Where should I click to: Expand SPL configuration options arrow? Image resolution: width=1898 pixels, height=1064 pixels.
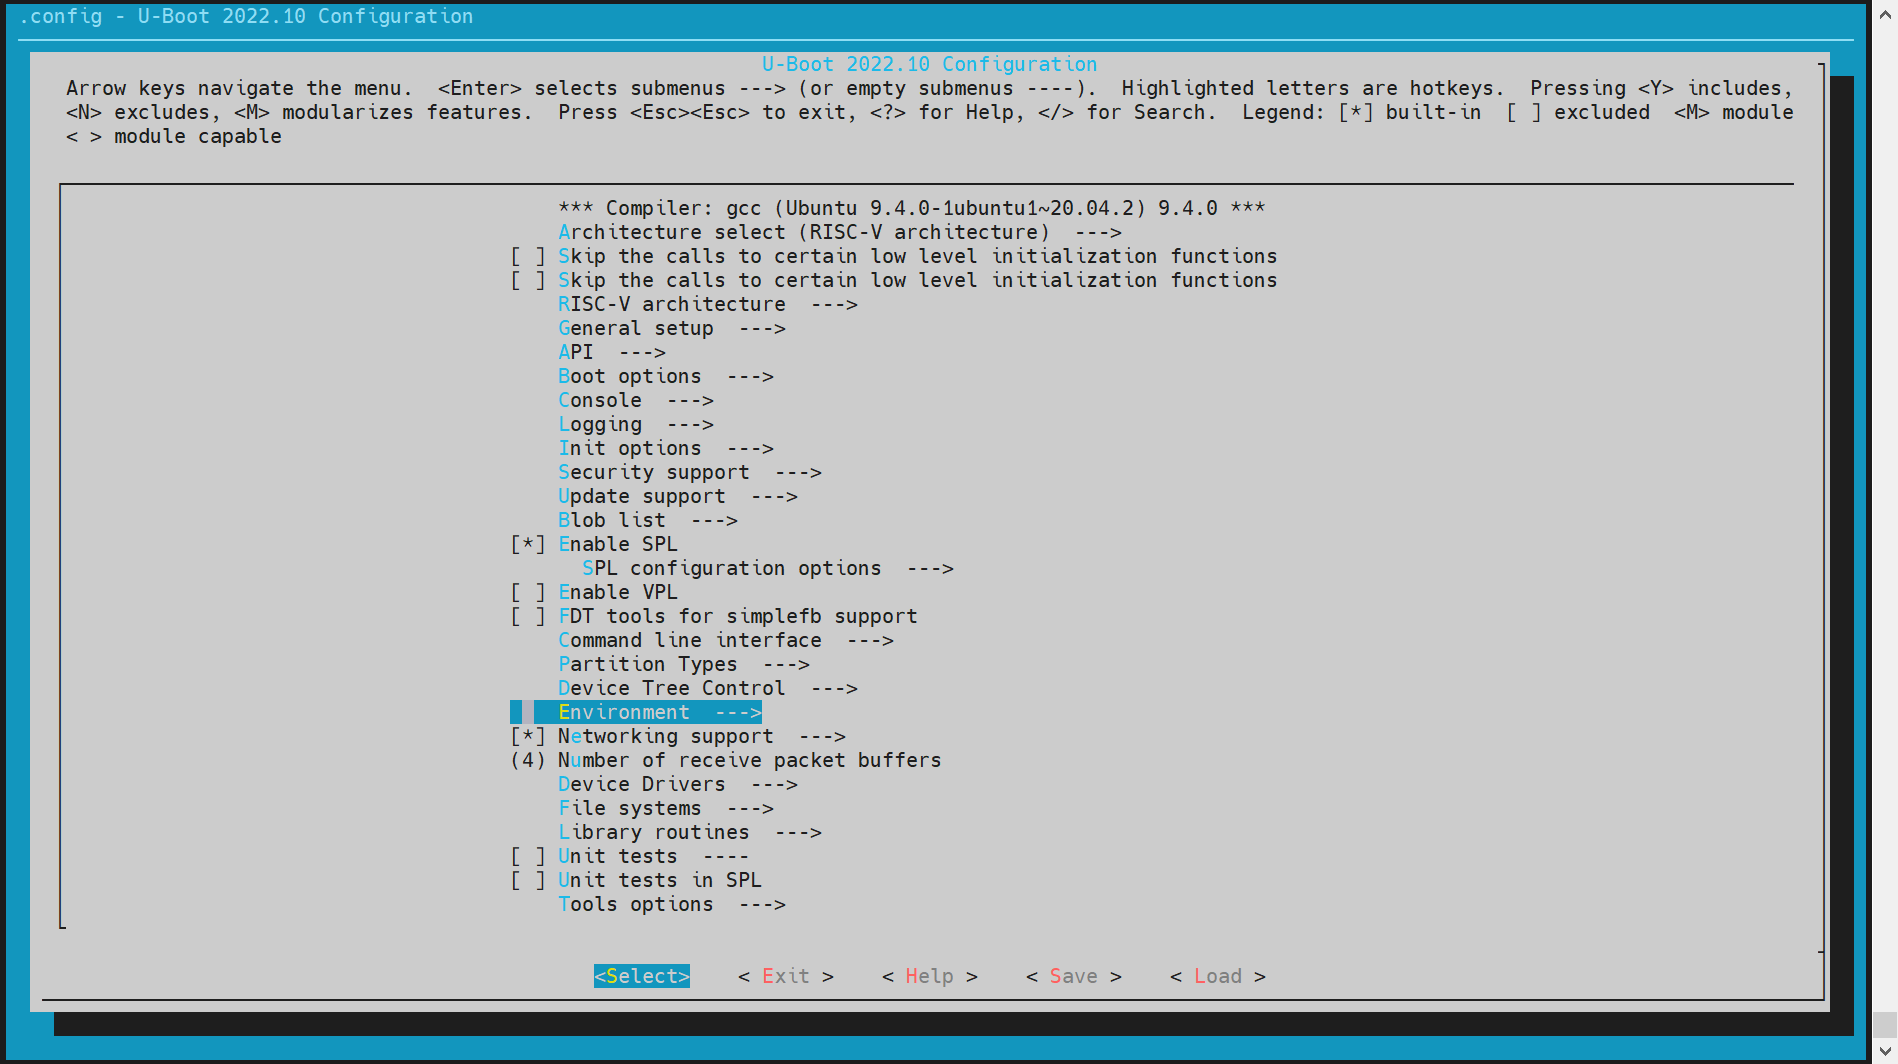tap(930, 568)
